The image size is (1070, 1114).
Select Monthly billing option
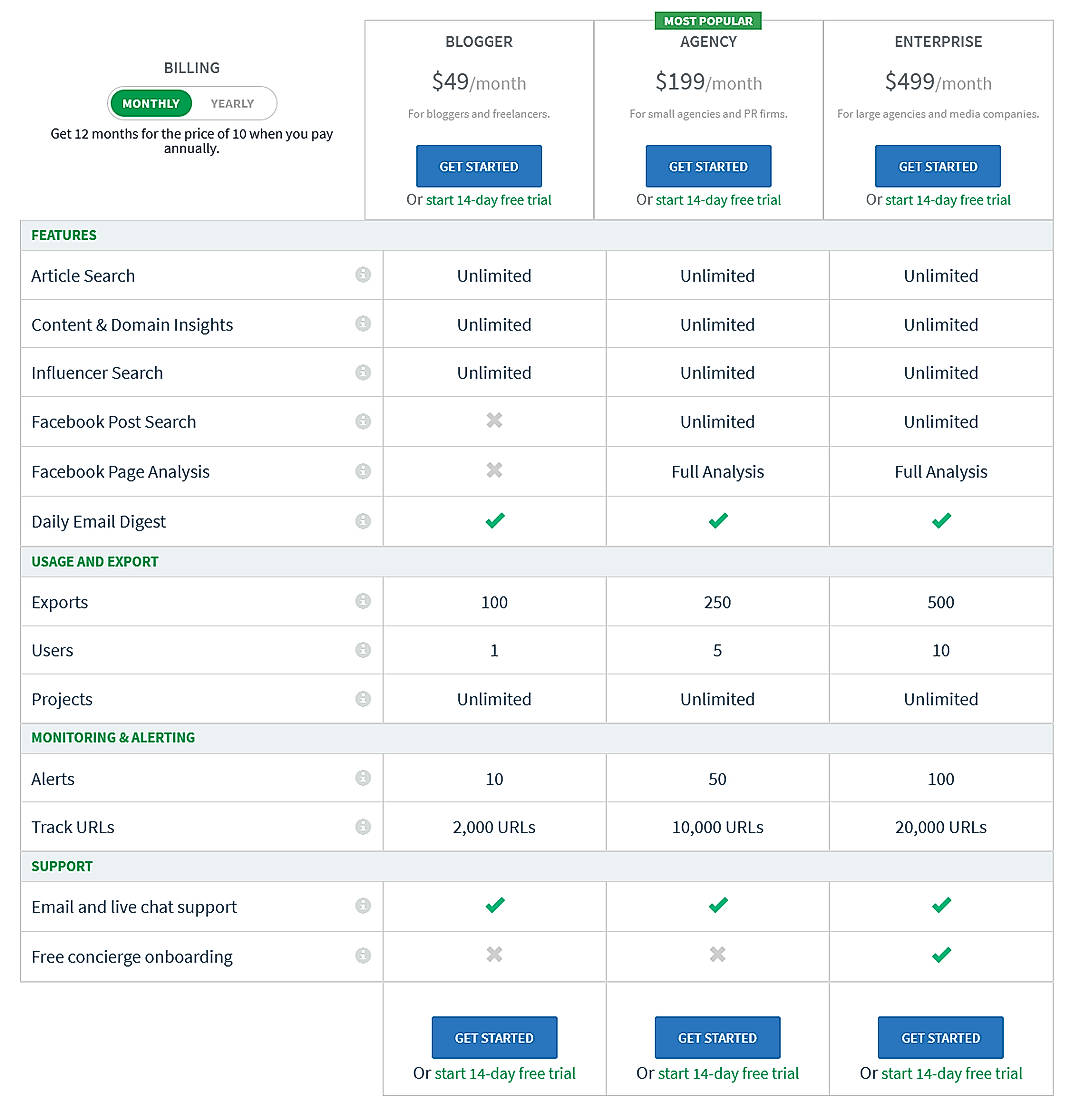151,103
